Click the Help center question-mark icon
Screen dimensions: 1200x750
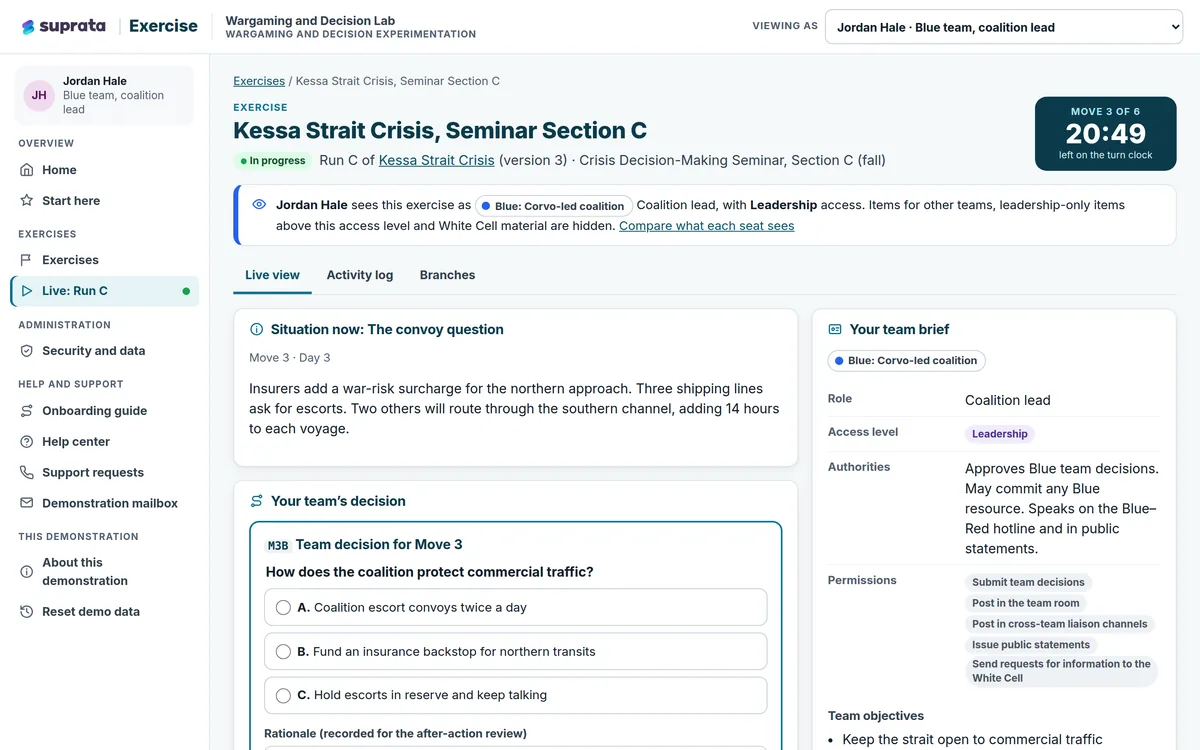(27, 442)
